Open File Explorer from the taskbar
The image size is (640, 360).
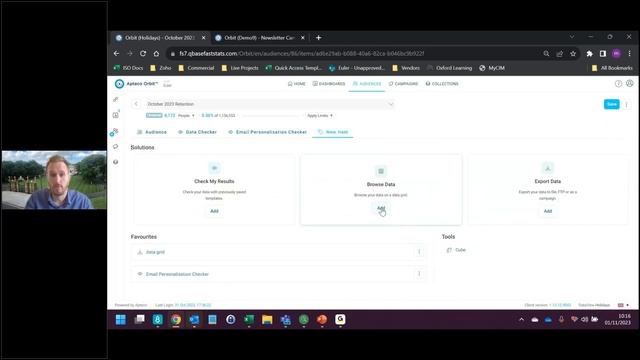tap(267, 320)
